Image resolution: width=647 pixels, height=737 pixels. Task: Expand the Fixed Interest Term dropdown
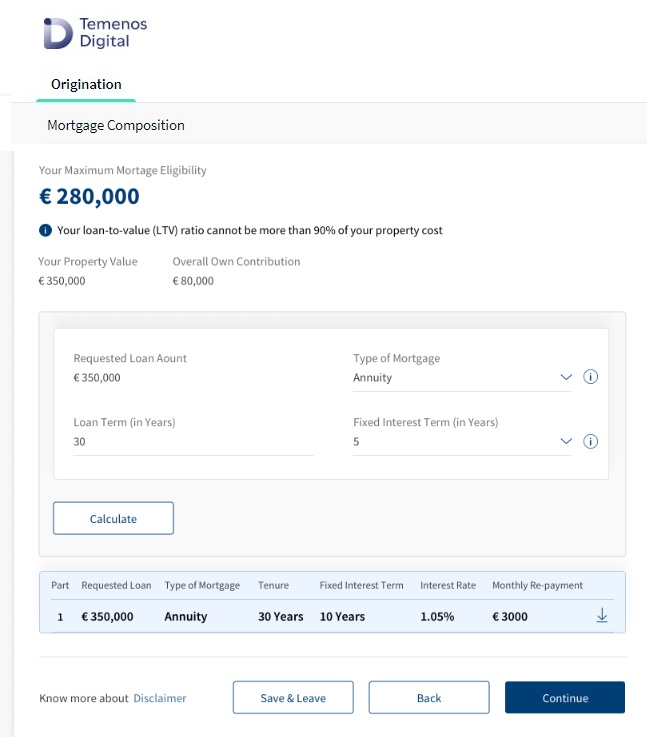[x=462, y=441]
